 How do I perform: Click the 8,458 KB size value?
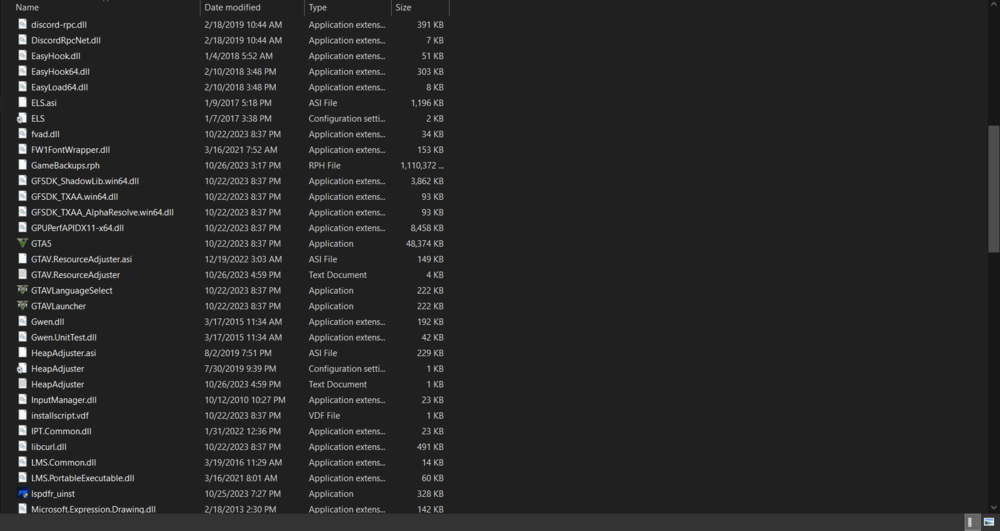(427, 228)
